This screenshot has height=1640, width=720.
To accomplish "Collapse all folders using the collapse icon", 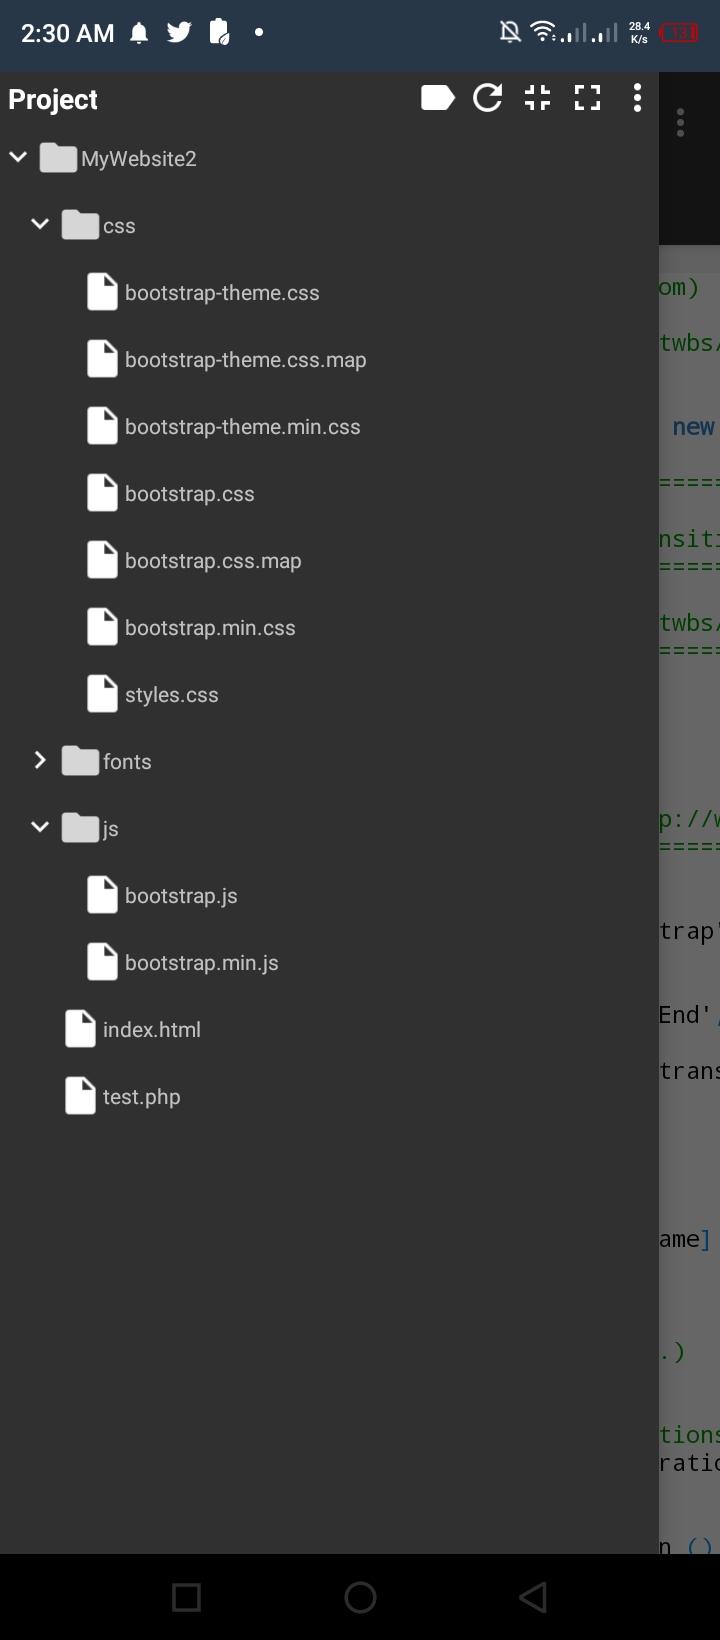I will click(x=538, y=98).
